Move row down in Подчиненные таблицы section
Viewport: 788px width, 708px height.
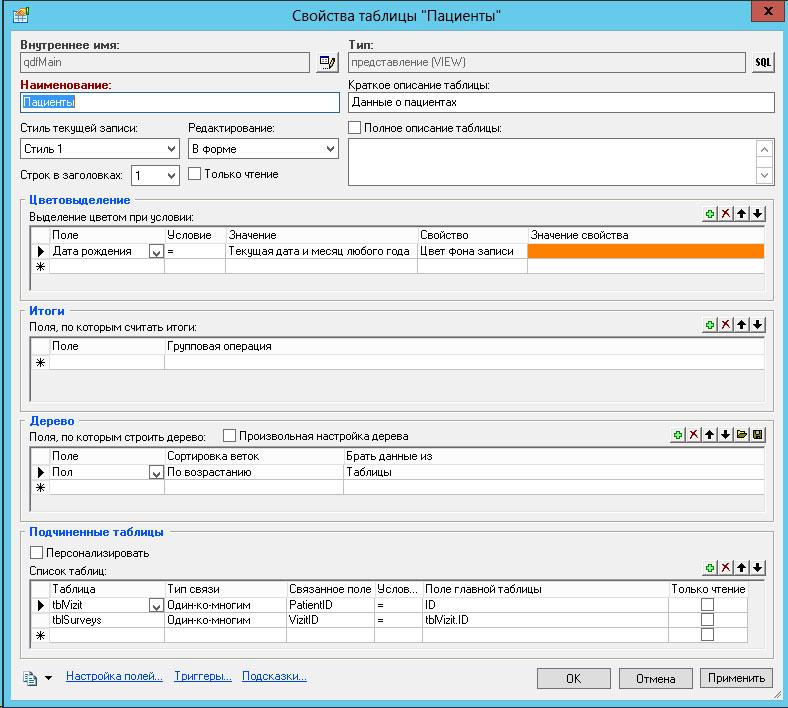coord(757,568)
